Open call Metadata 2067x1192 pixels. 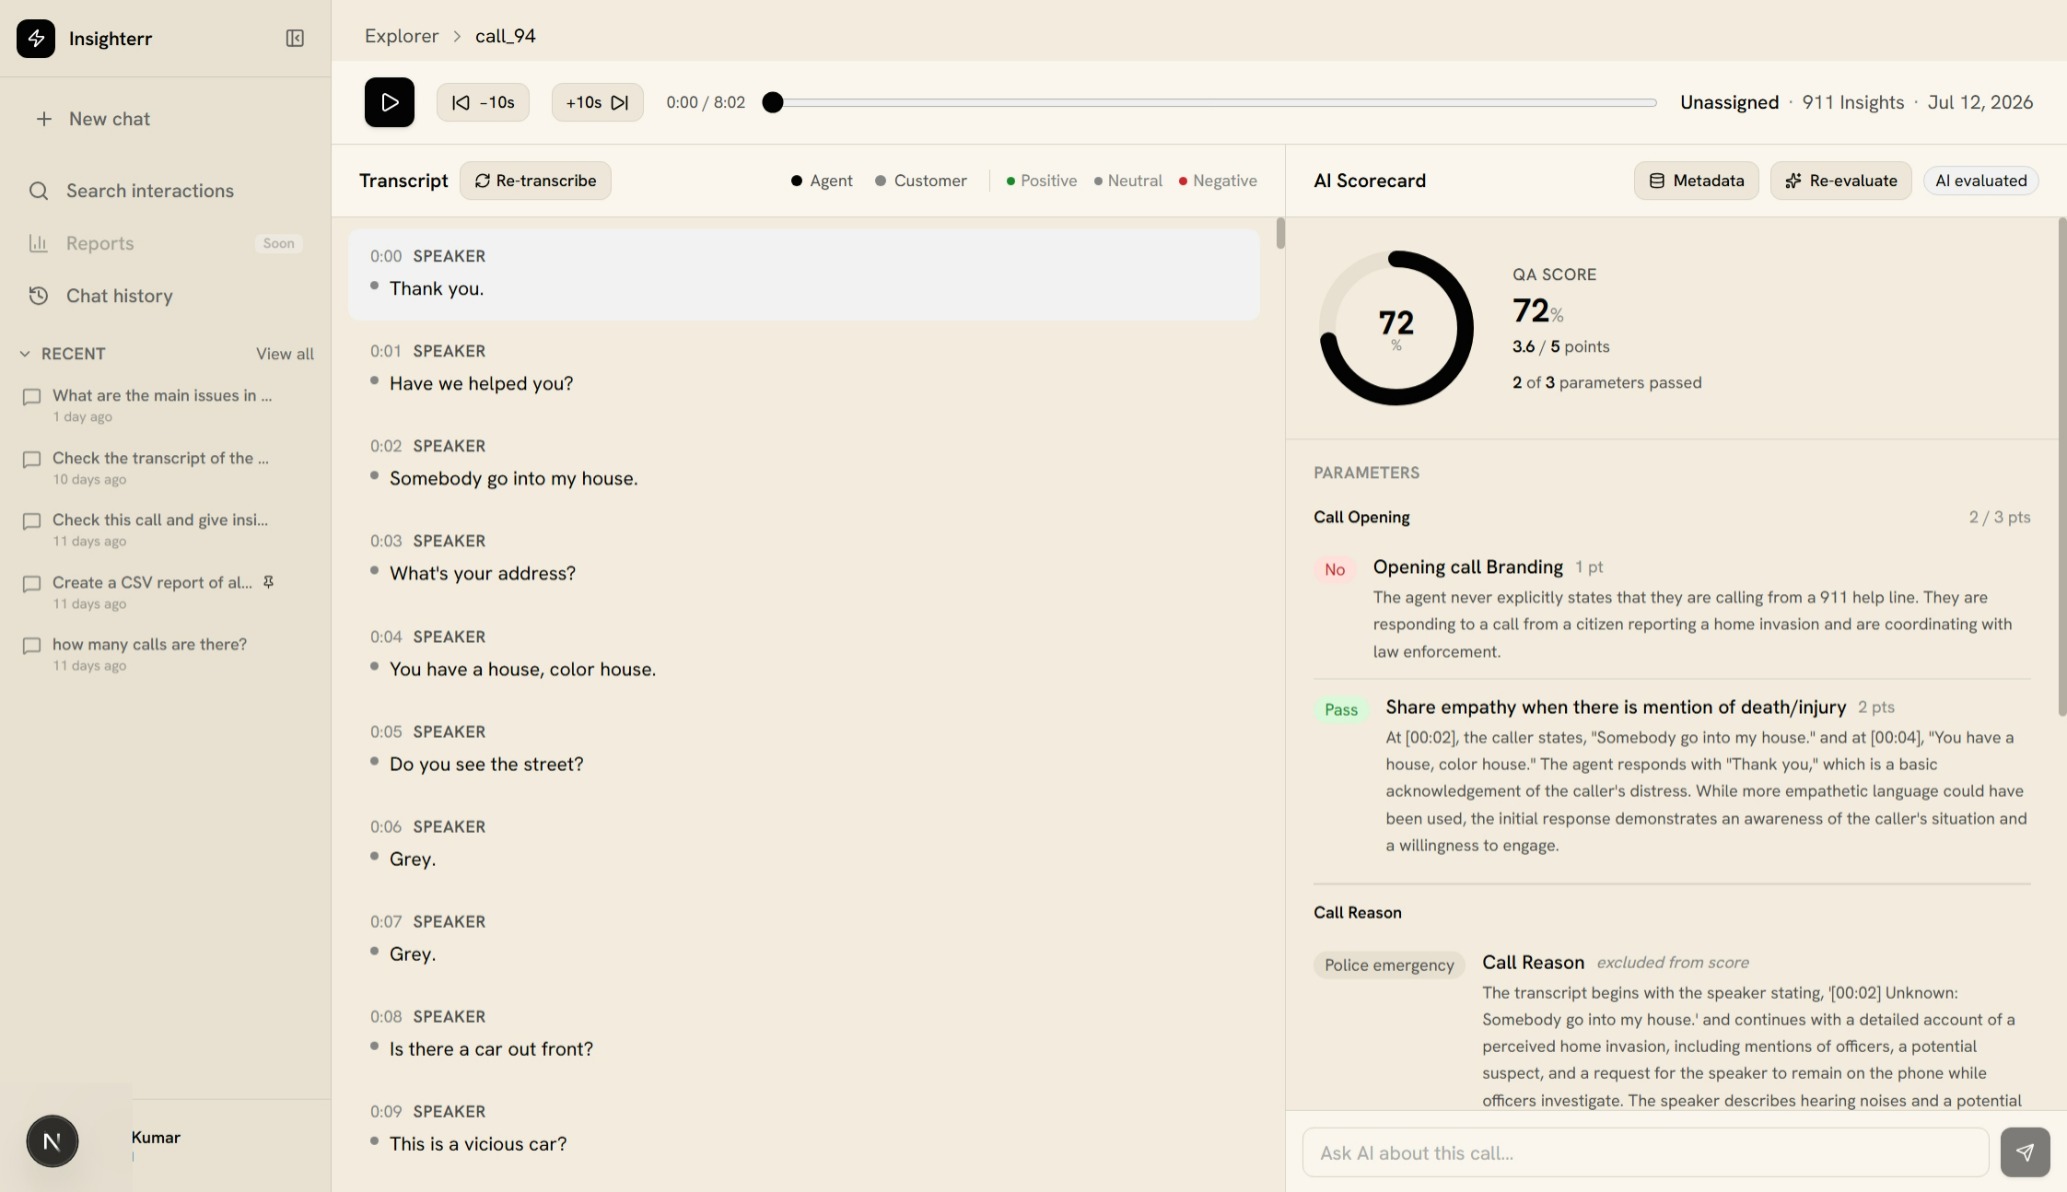tap(1696, 181)
